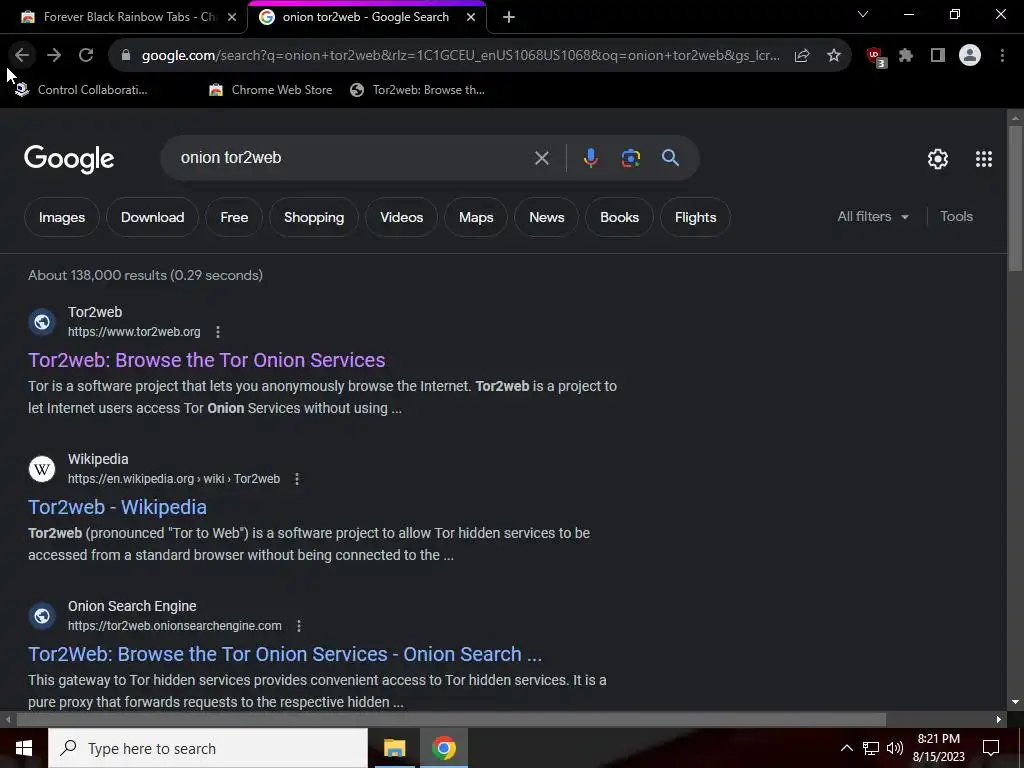The width and height of the screenshot is (1024, 768).
Task: Clear the search box with X
Action: pyautogui.click(x=541, y=158)
